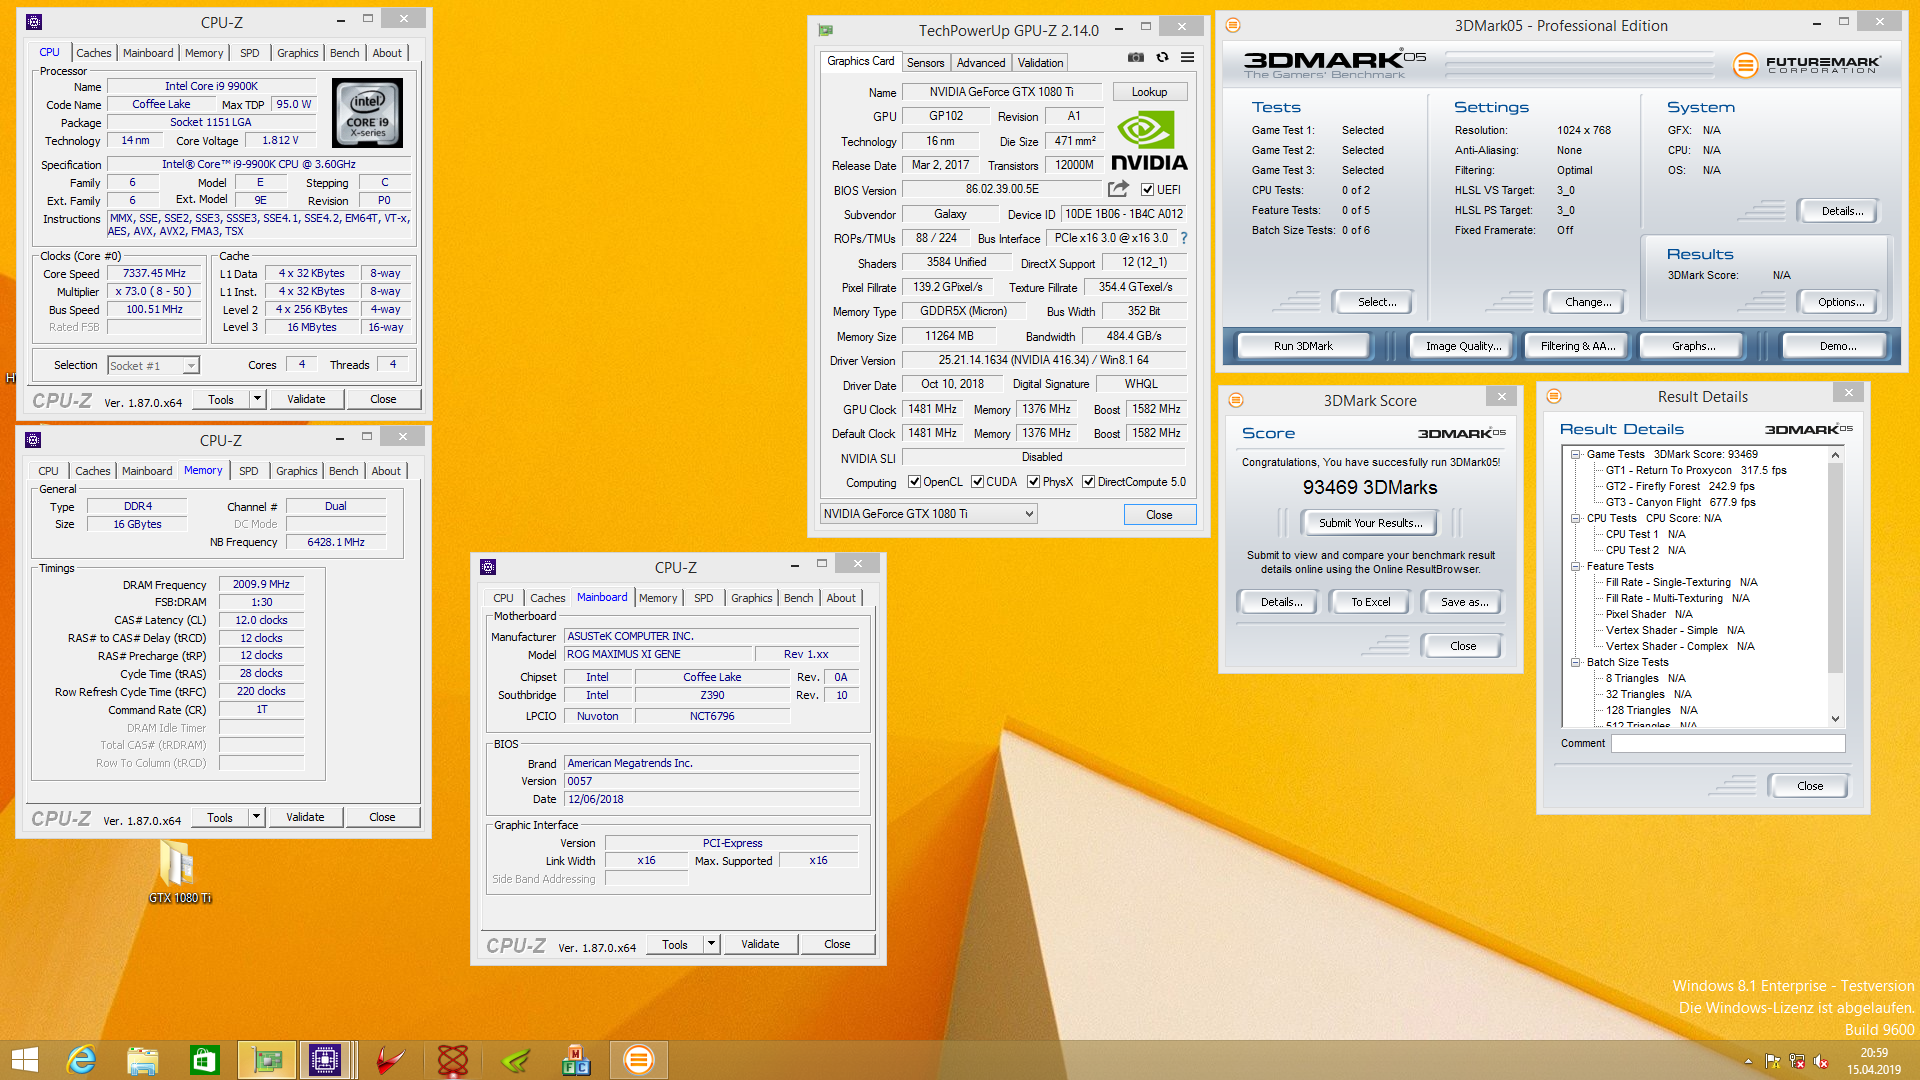
Task: Click the Result Details scrollbar down arrow
Action: click(1835, 718)
